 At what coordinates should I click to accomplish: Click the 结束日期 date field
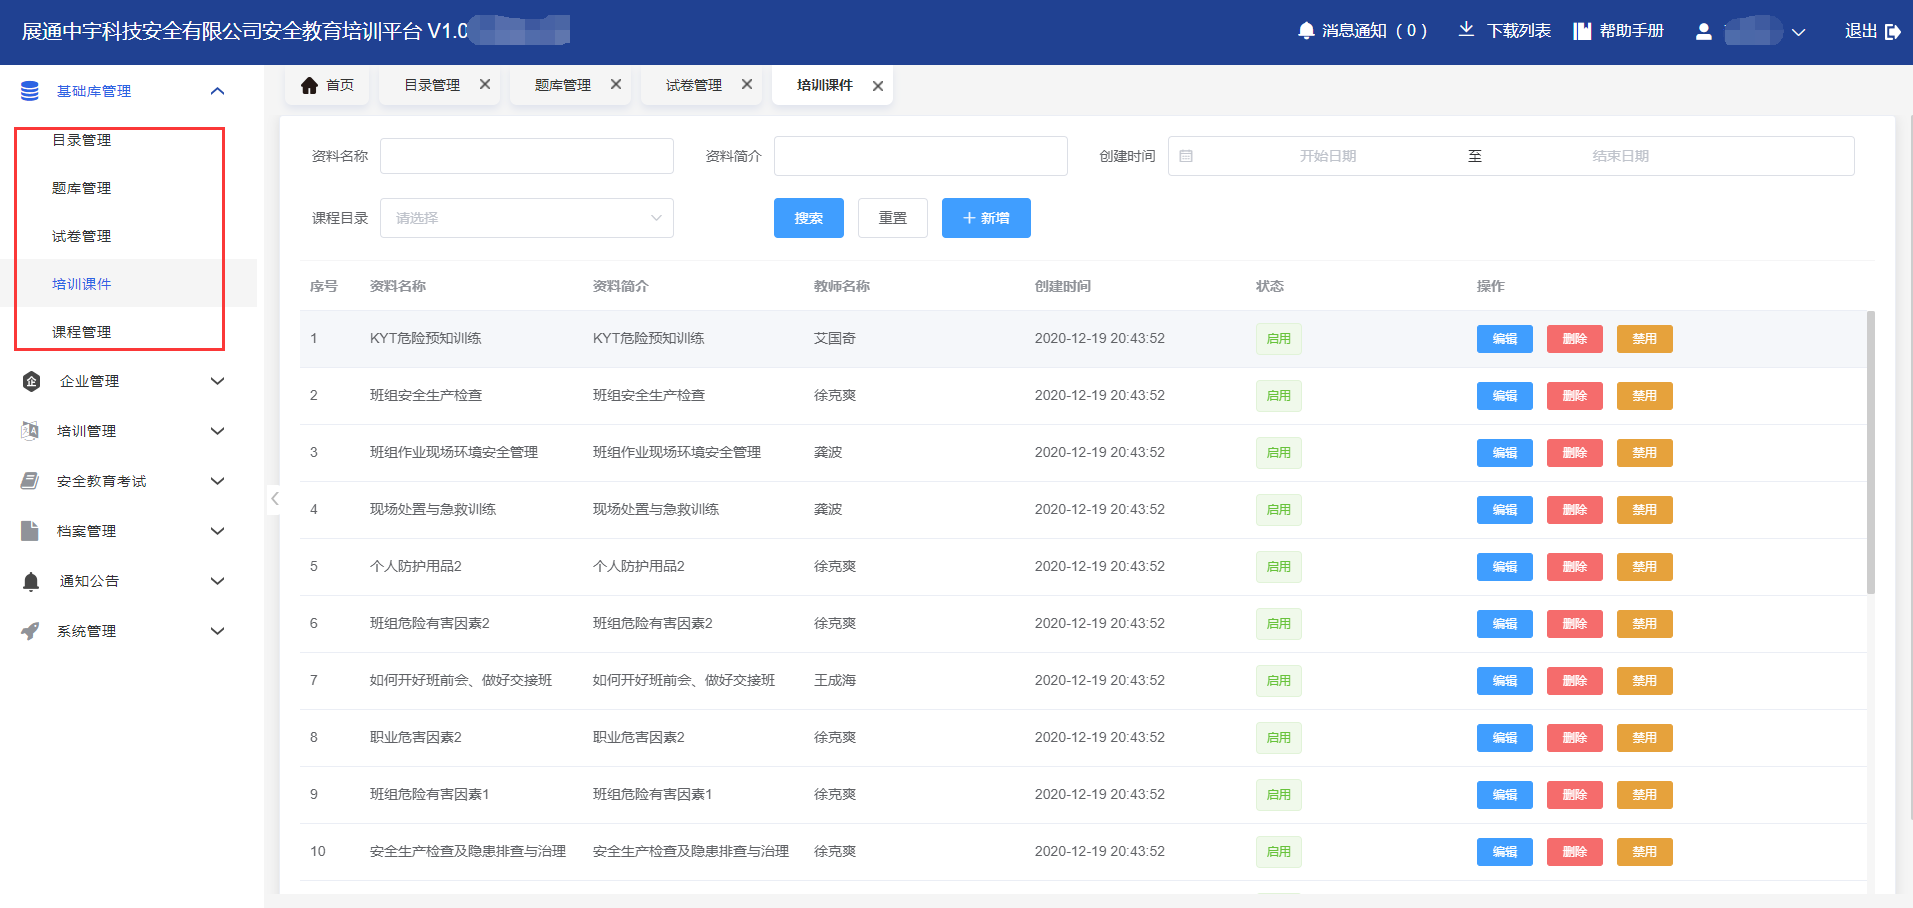click(x=1621, y=156)
